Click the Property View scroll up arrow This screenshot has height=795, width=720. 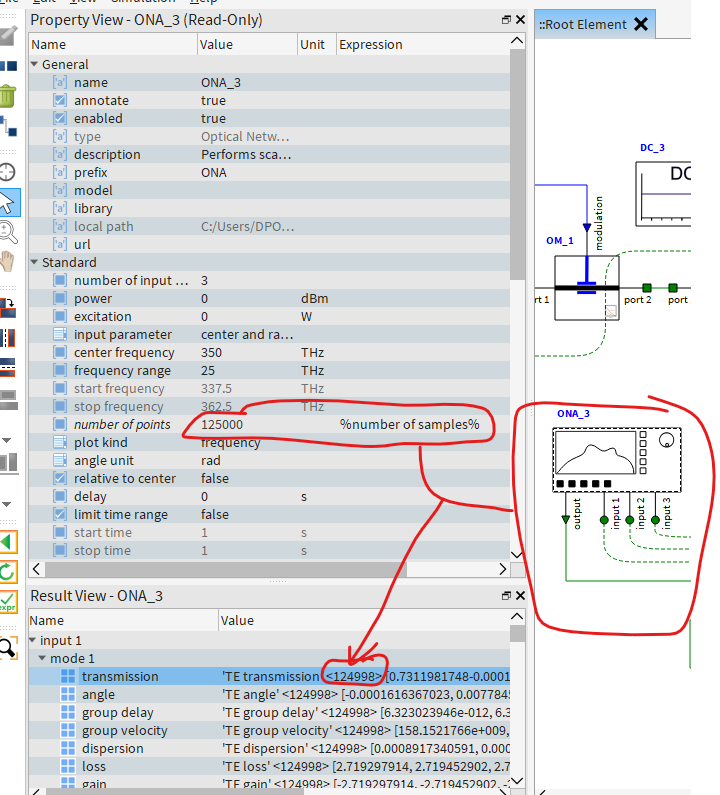click(517, 41)
